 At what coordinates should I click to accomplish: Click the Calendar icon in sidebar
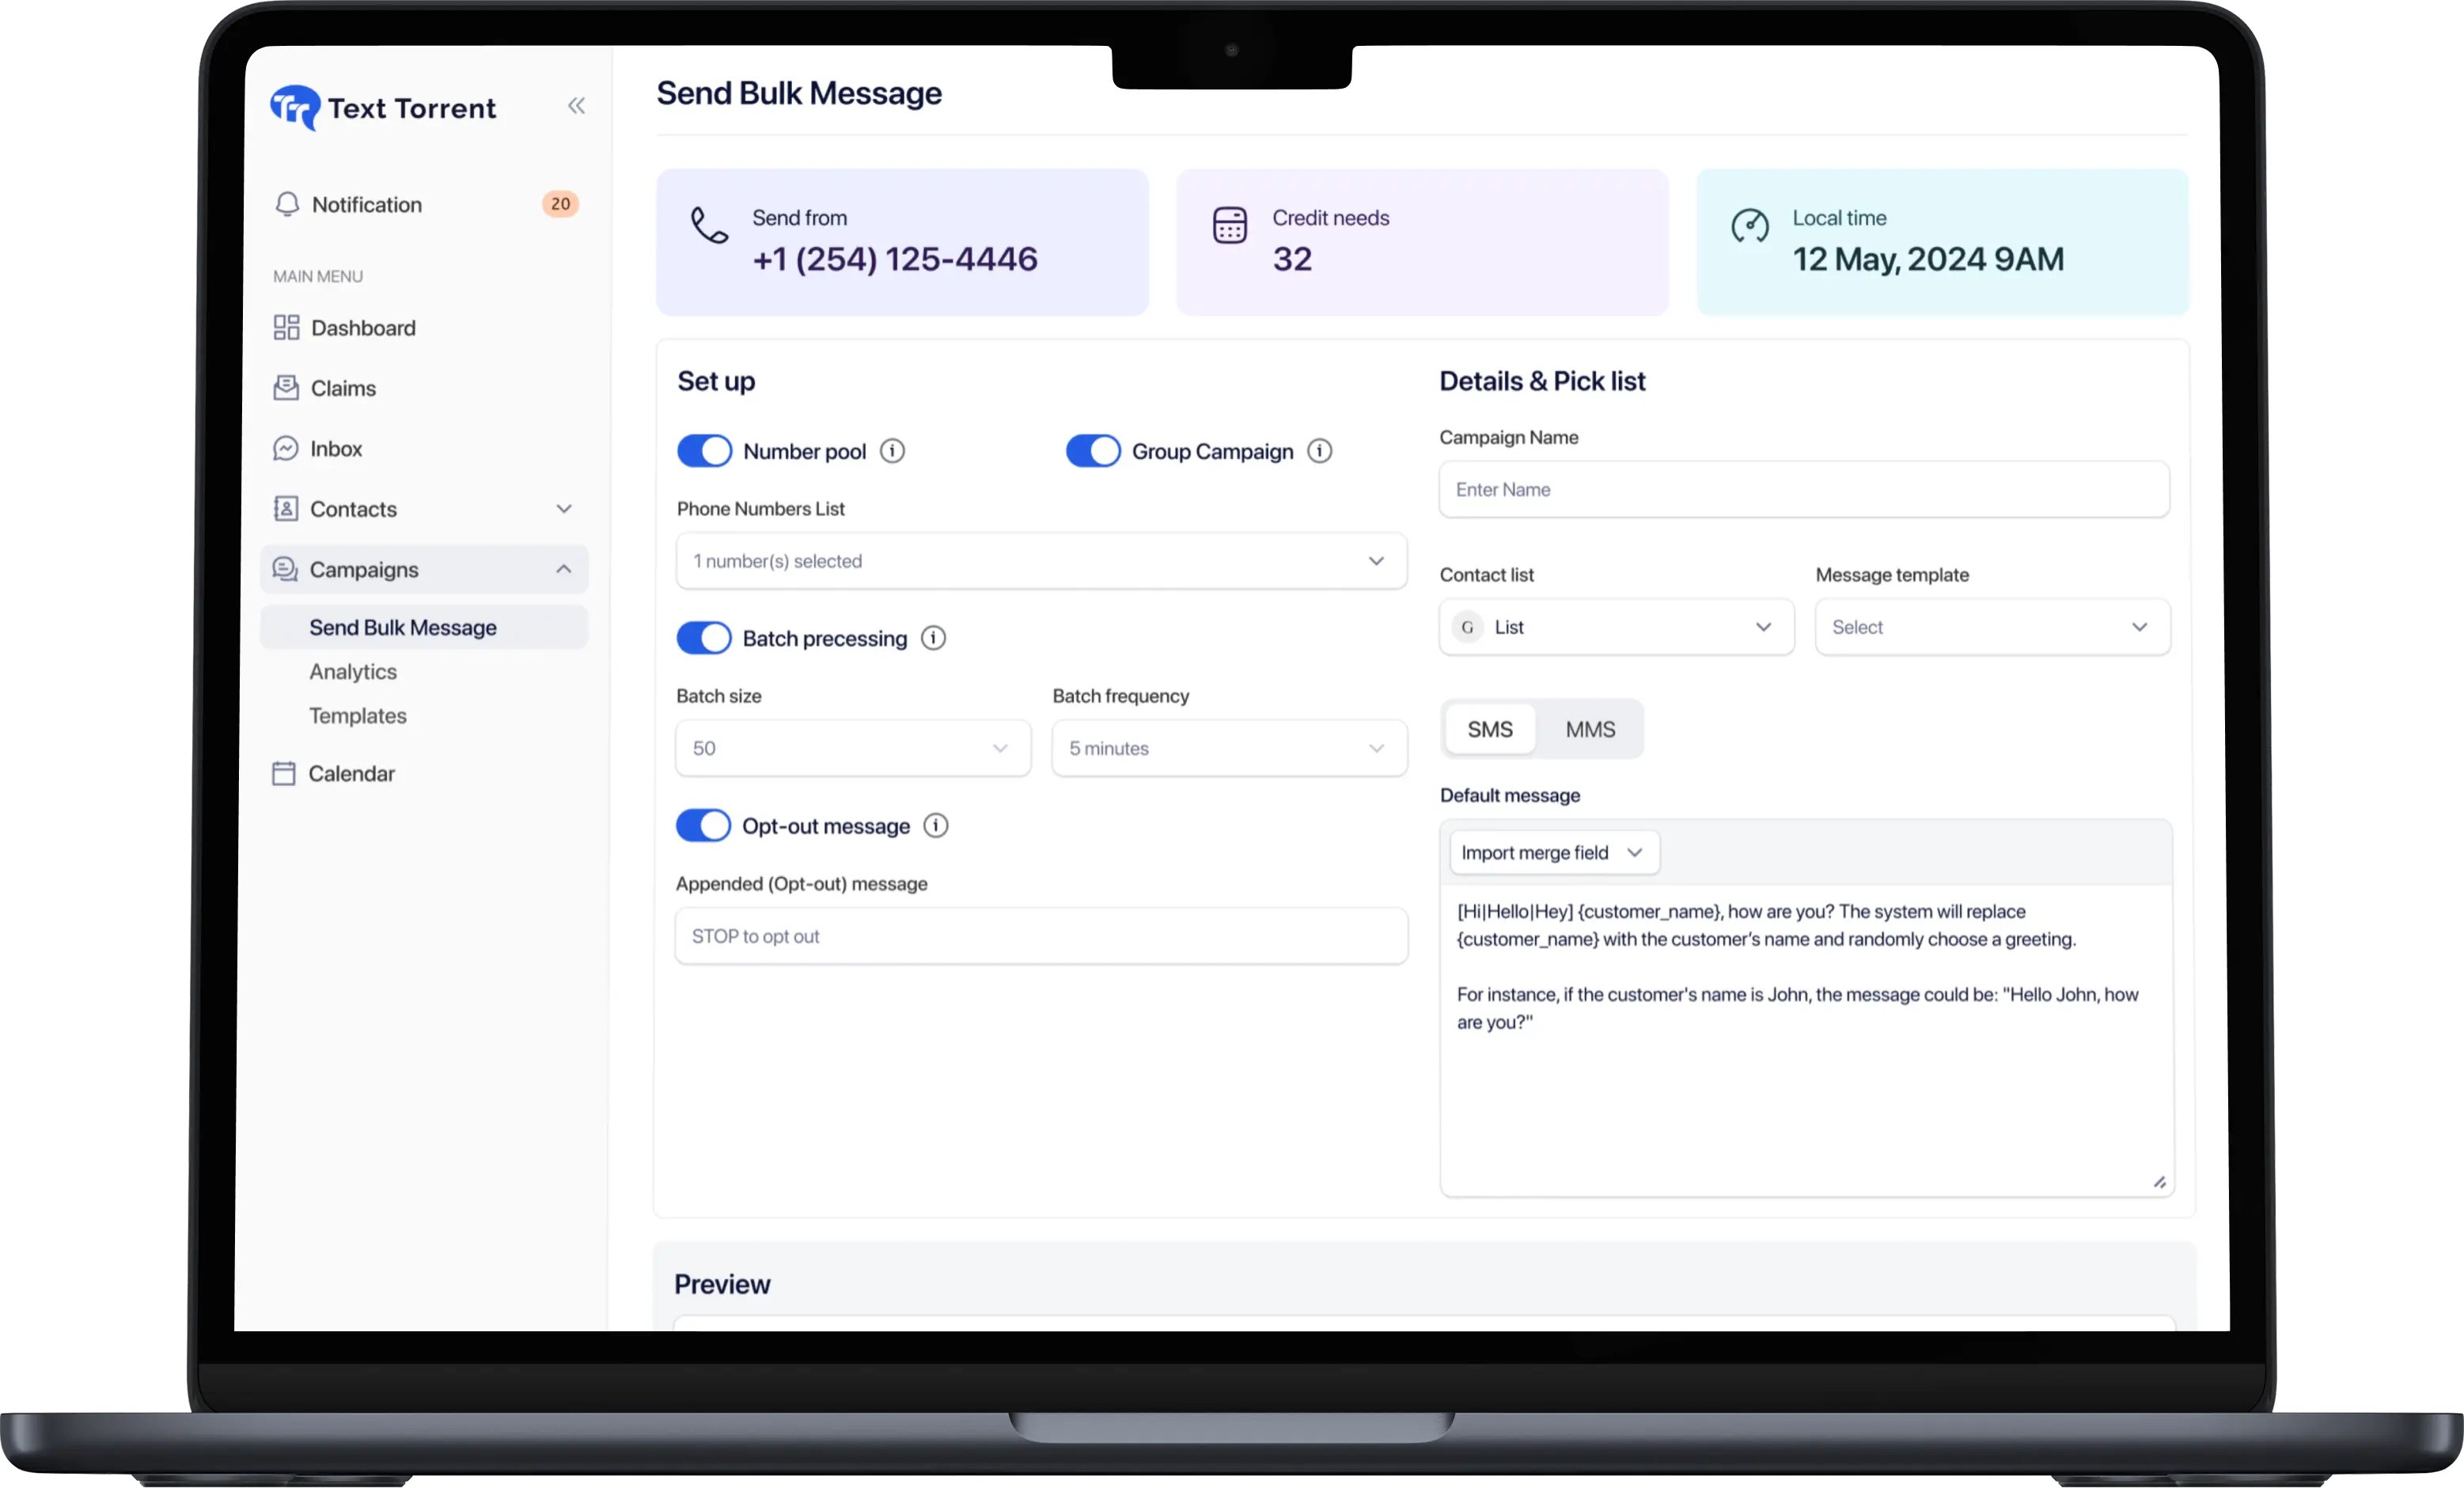284,773
